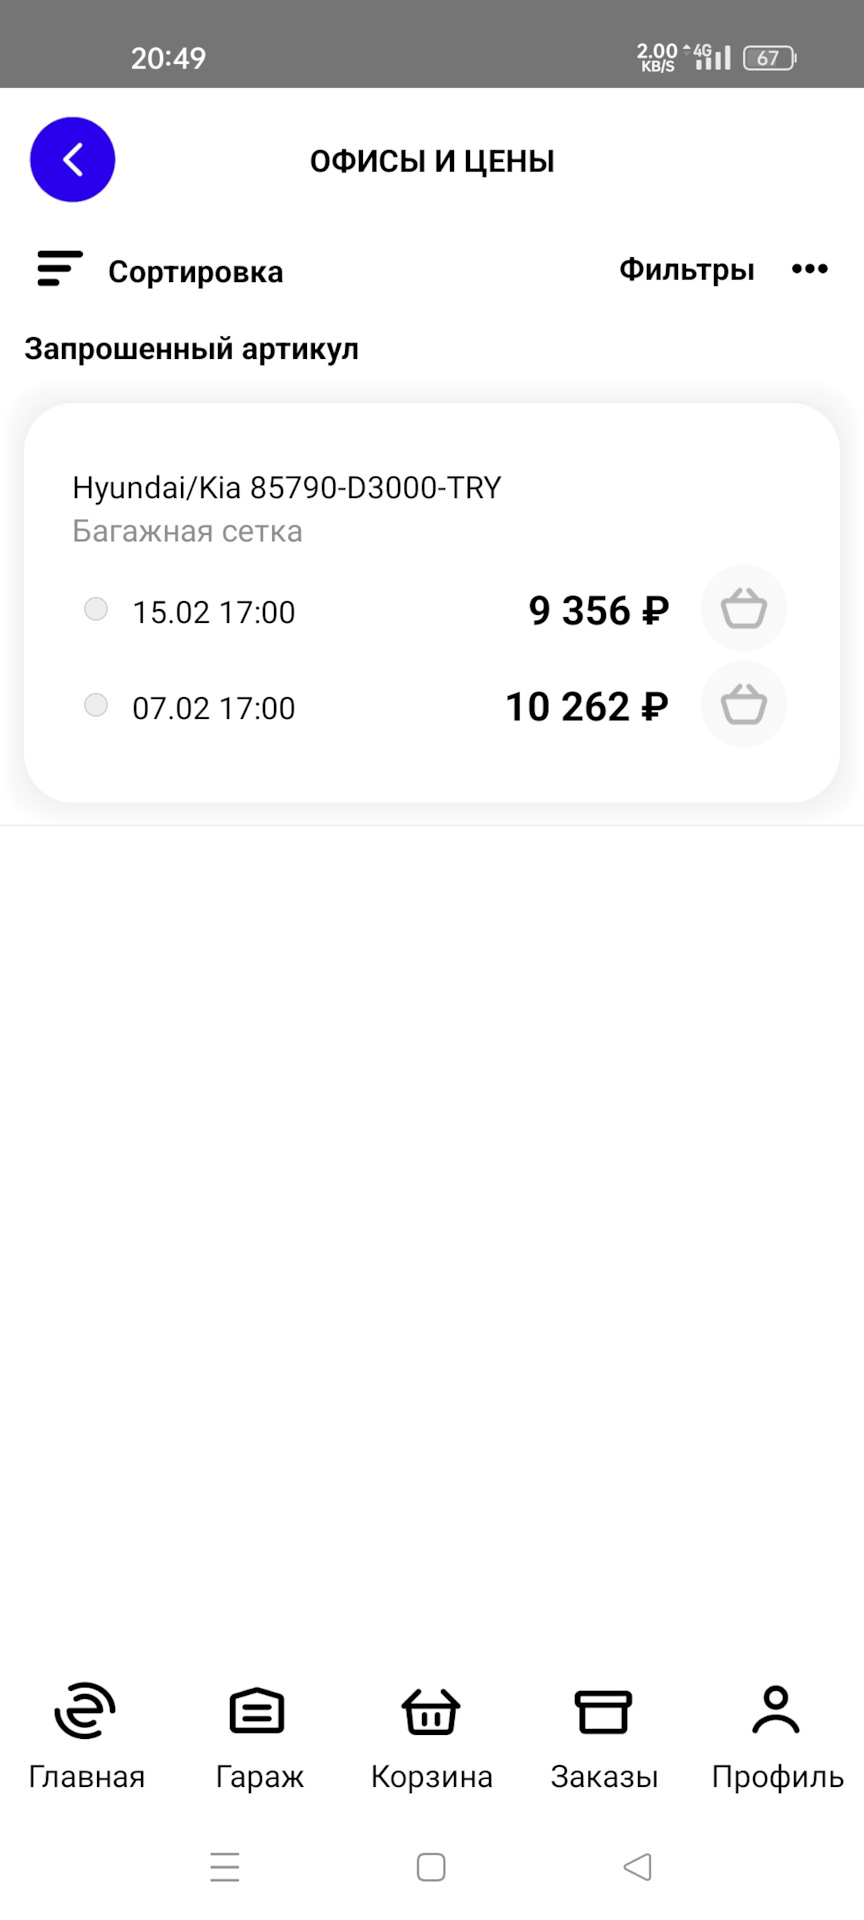Add the 9 356 ₽ offer to cart

point(743,609)
